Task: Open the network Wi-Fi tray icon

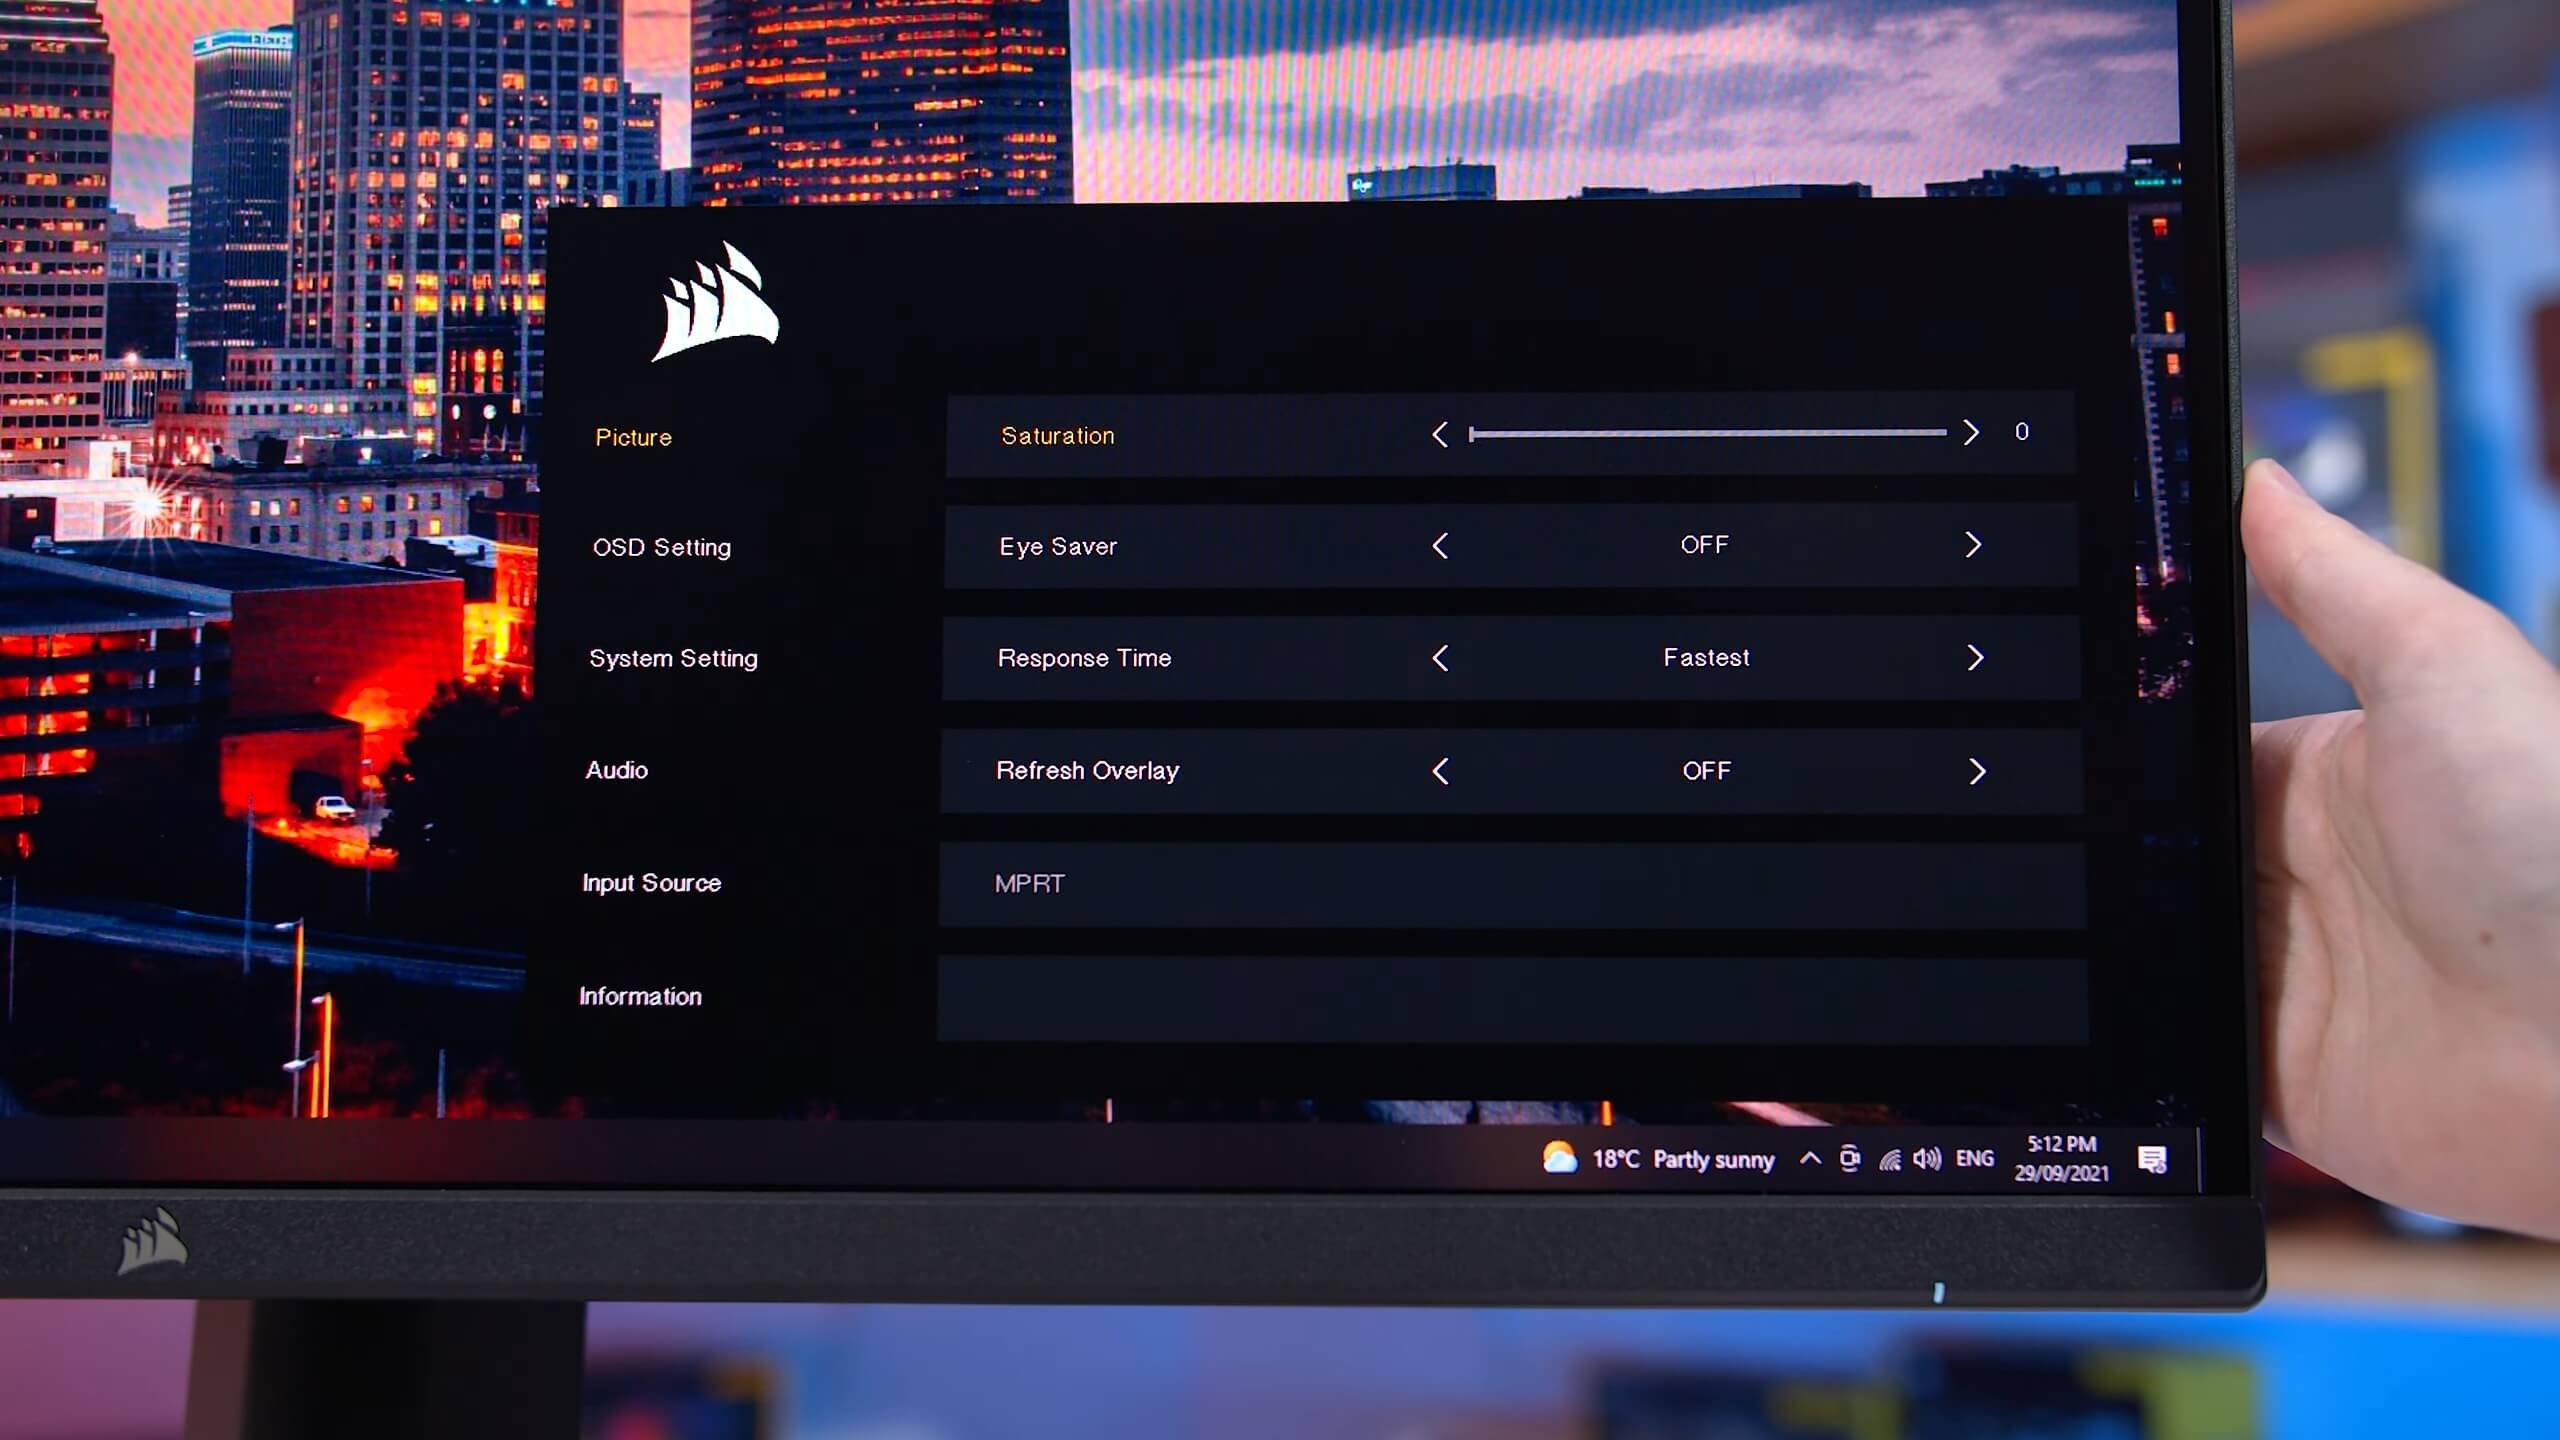Action: (x=1889, y=1159)
